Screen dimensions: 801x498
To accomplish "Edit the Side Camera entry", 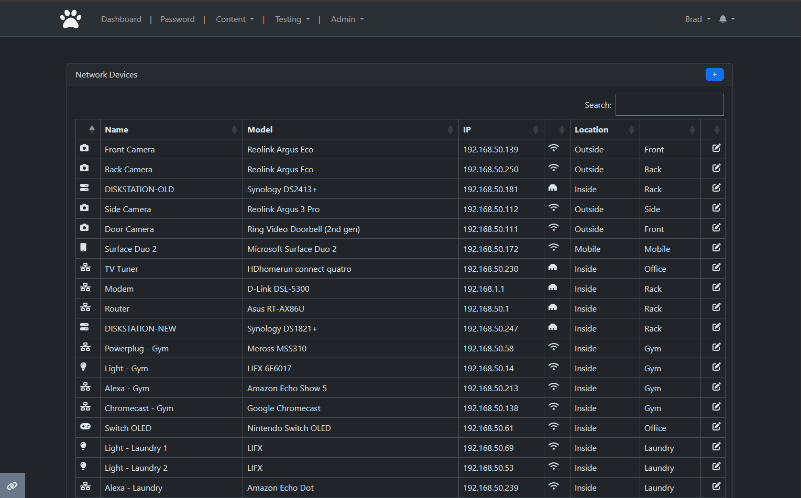I will pyautogui.click(x=716, y=208).
